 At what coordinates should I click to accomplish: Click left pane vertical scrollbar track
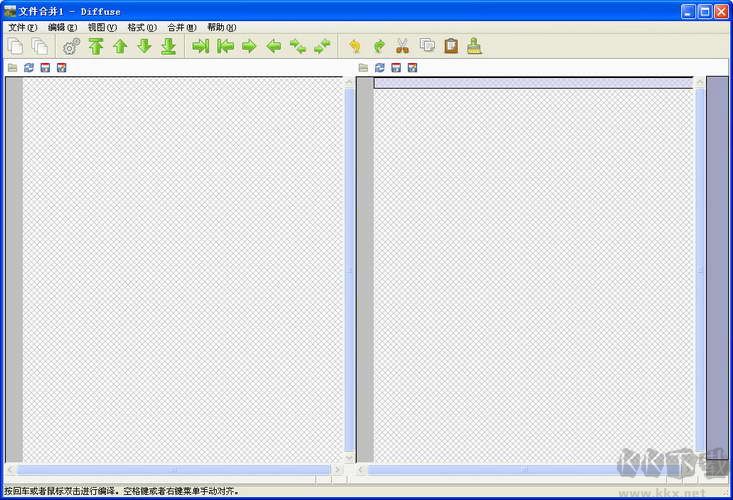point(349,270)
